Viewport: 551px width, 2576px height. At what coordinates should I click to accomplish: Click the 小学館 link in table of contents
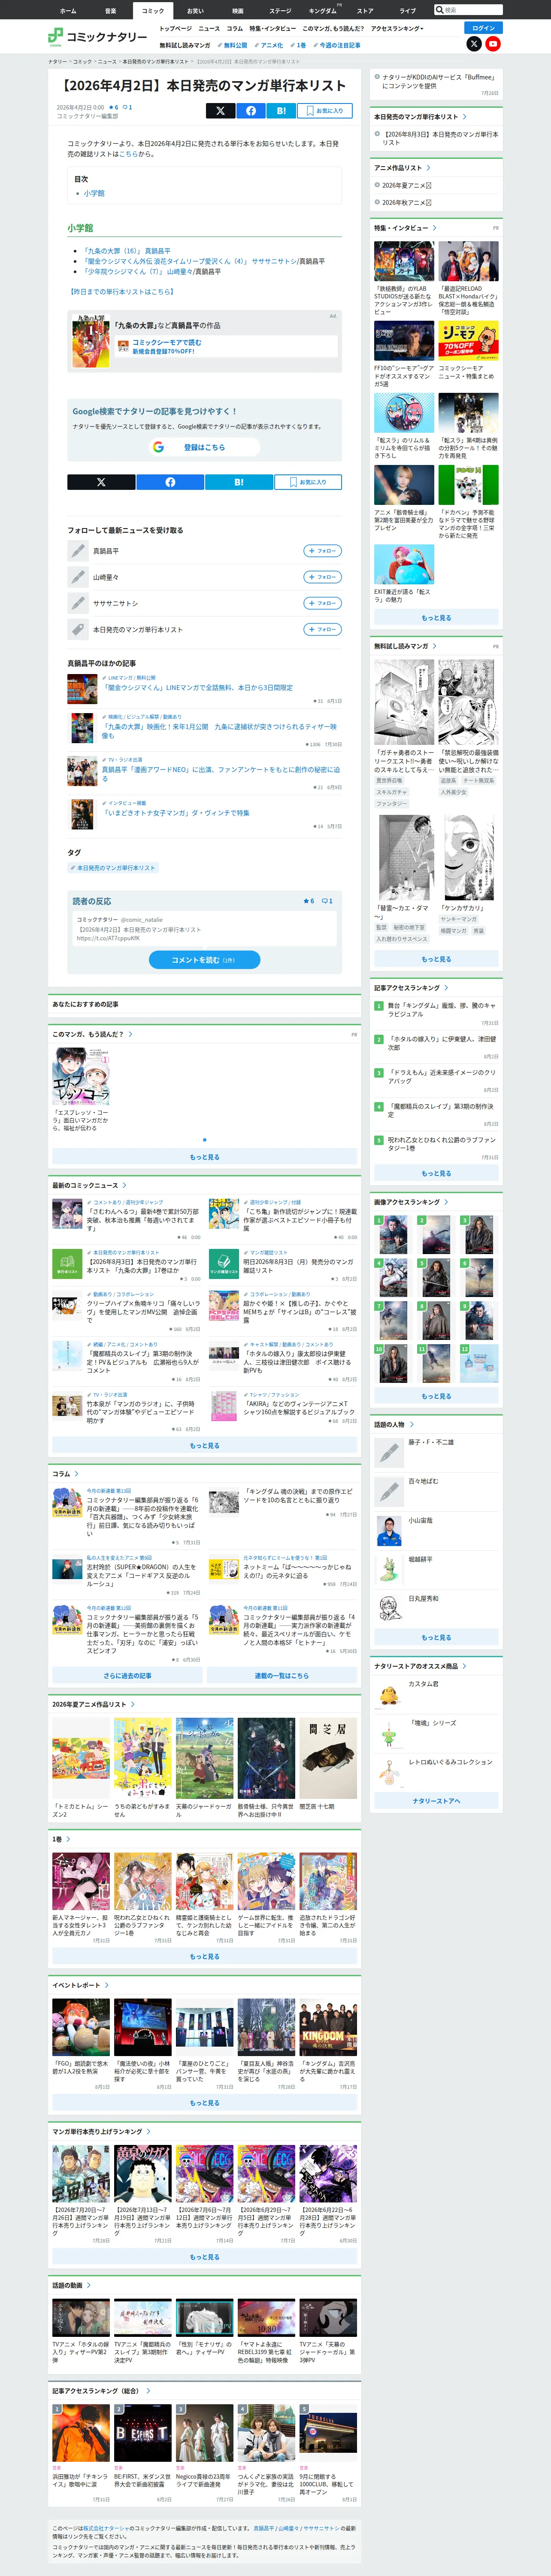point(94,193)
